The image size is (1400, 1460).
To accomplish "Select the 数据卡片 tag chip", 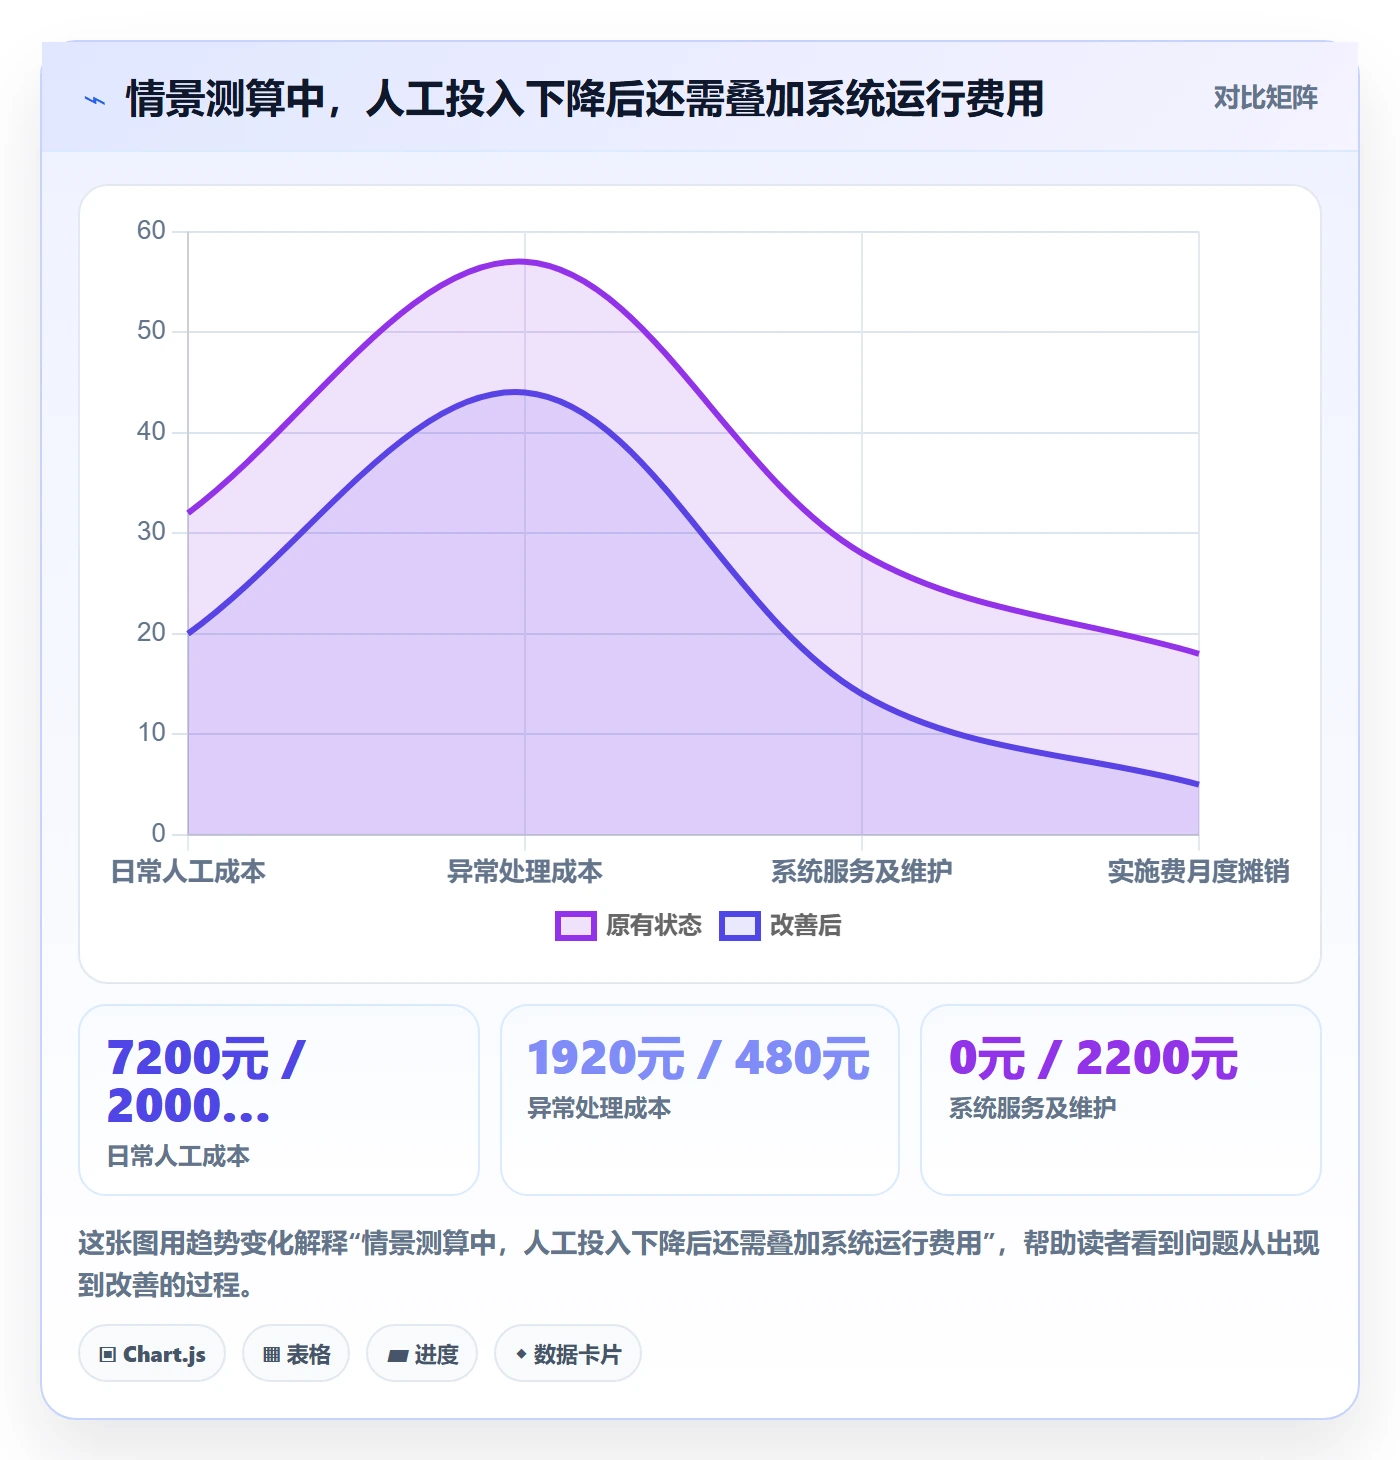I will 568,1354.
